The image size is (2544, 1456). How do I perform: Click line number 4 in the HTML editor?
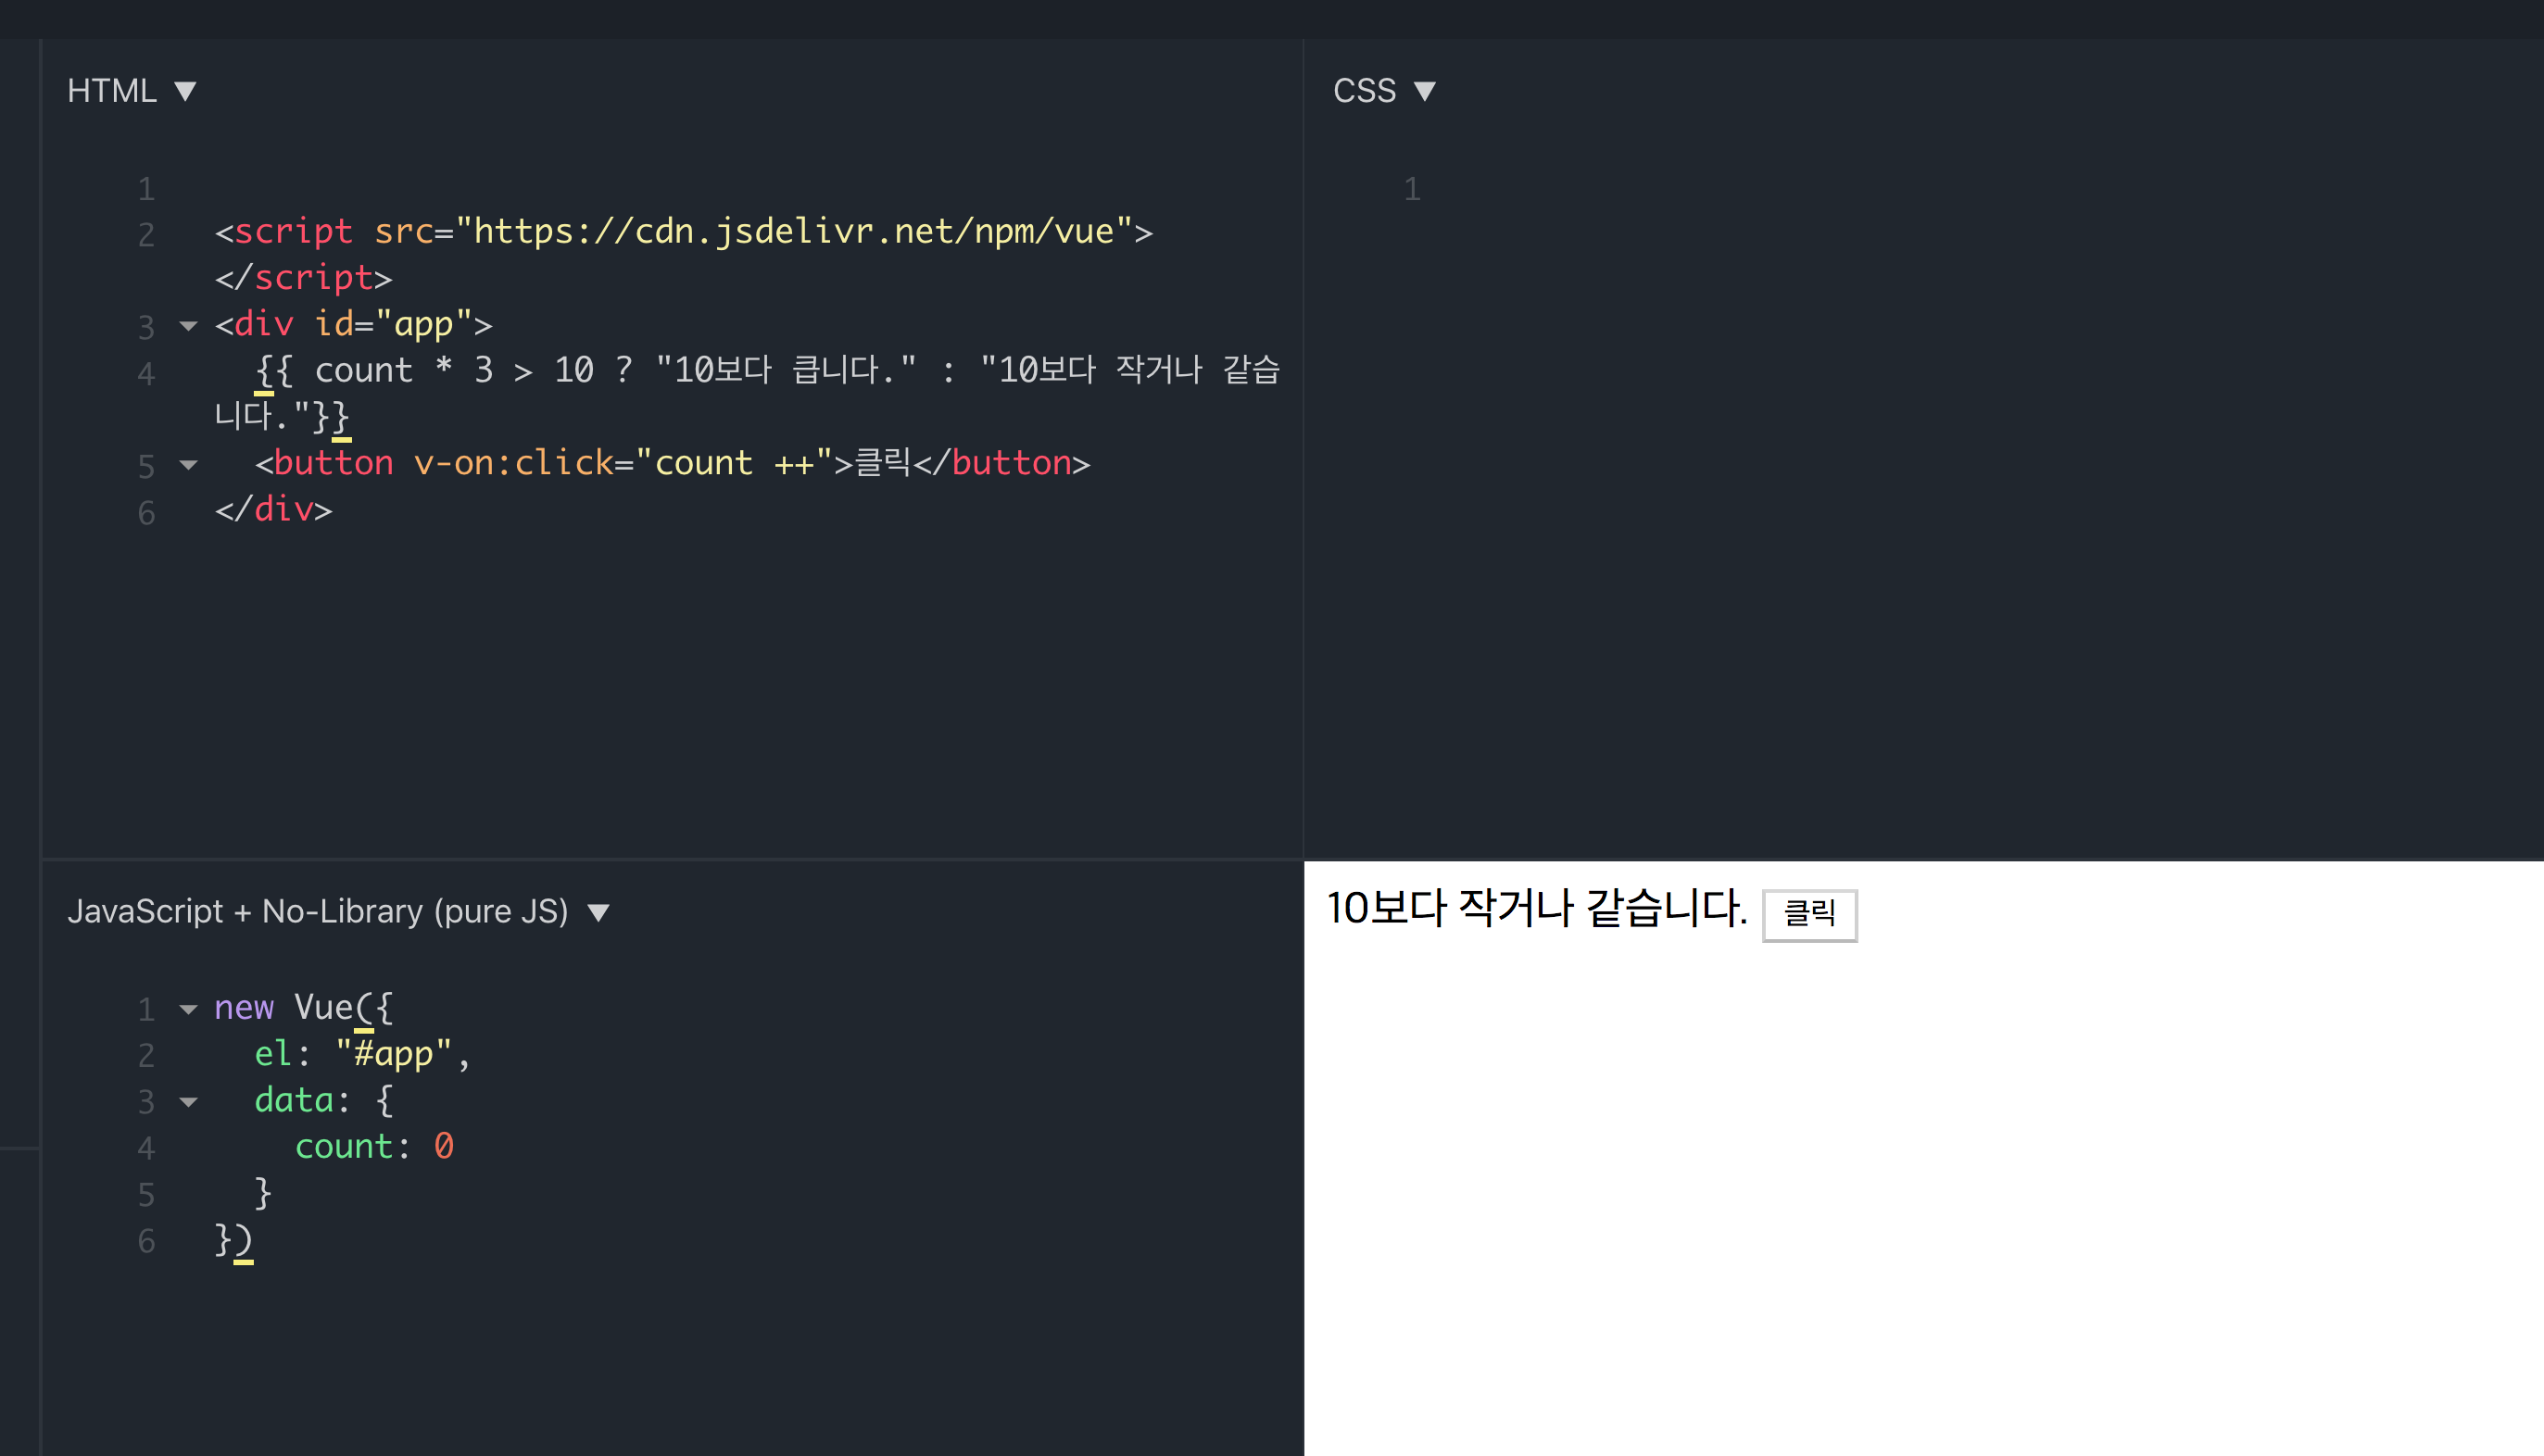[147, 373]
